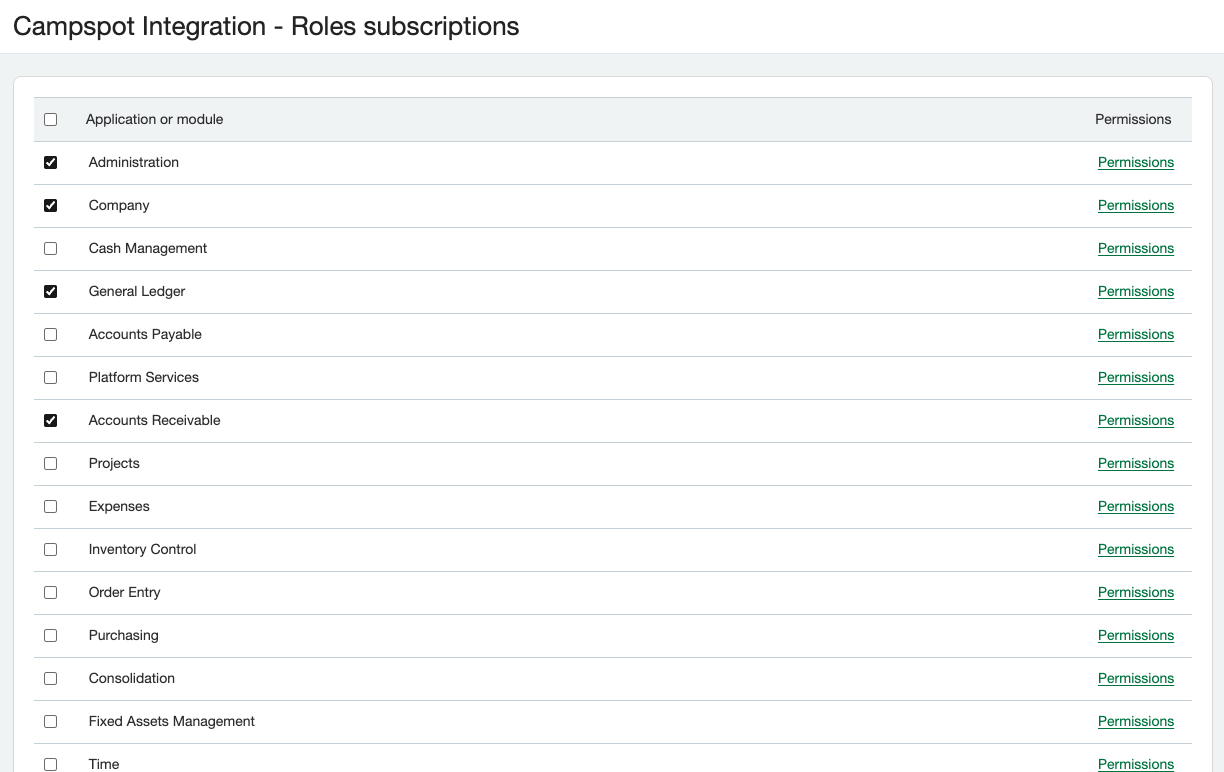The width and height of the screenshot is (1224, 772).
Task: View Permissions for Projects
Action: pos(1136,463)
